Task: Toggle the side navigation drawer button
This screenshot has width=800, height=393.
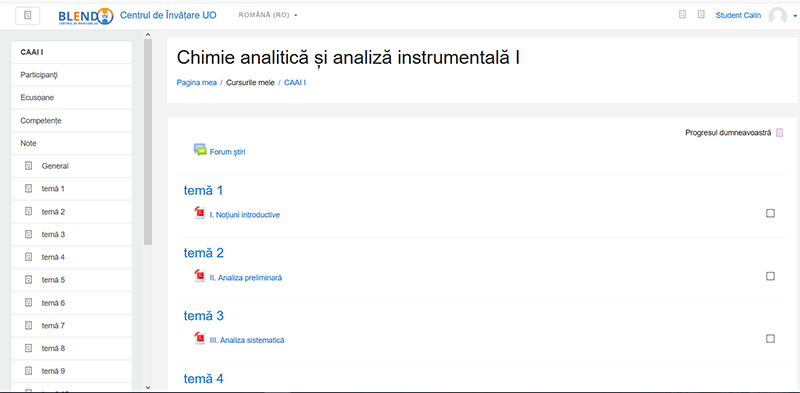Action: tap(28, 15)
